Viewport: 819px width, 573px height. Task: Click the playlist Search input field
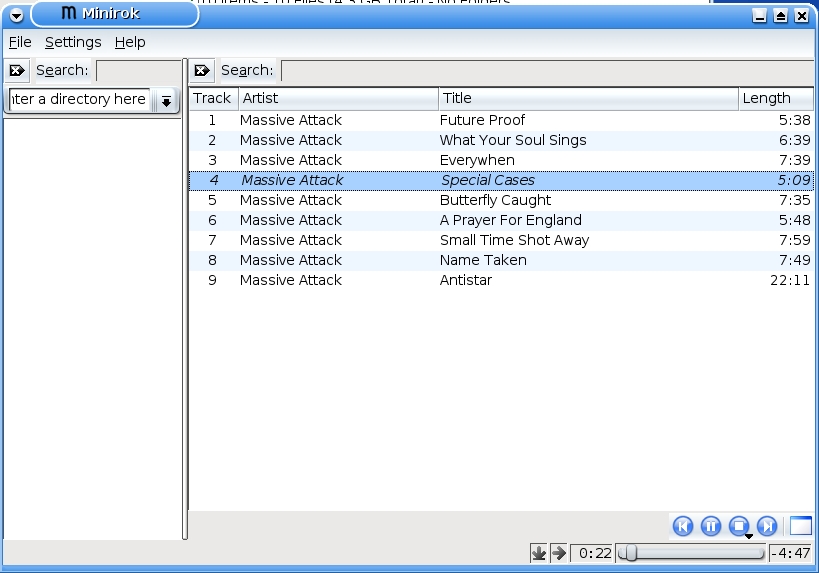[546, 70]
